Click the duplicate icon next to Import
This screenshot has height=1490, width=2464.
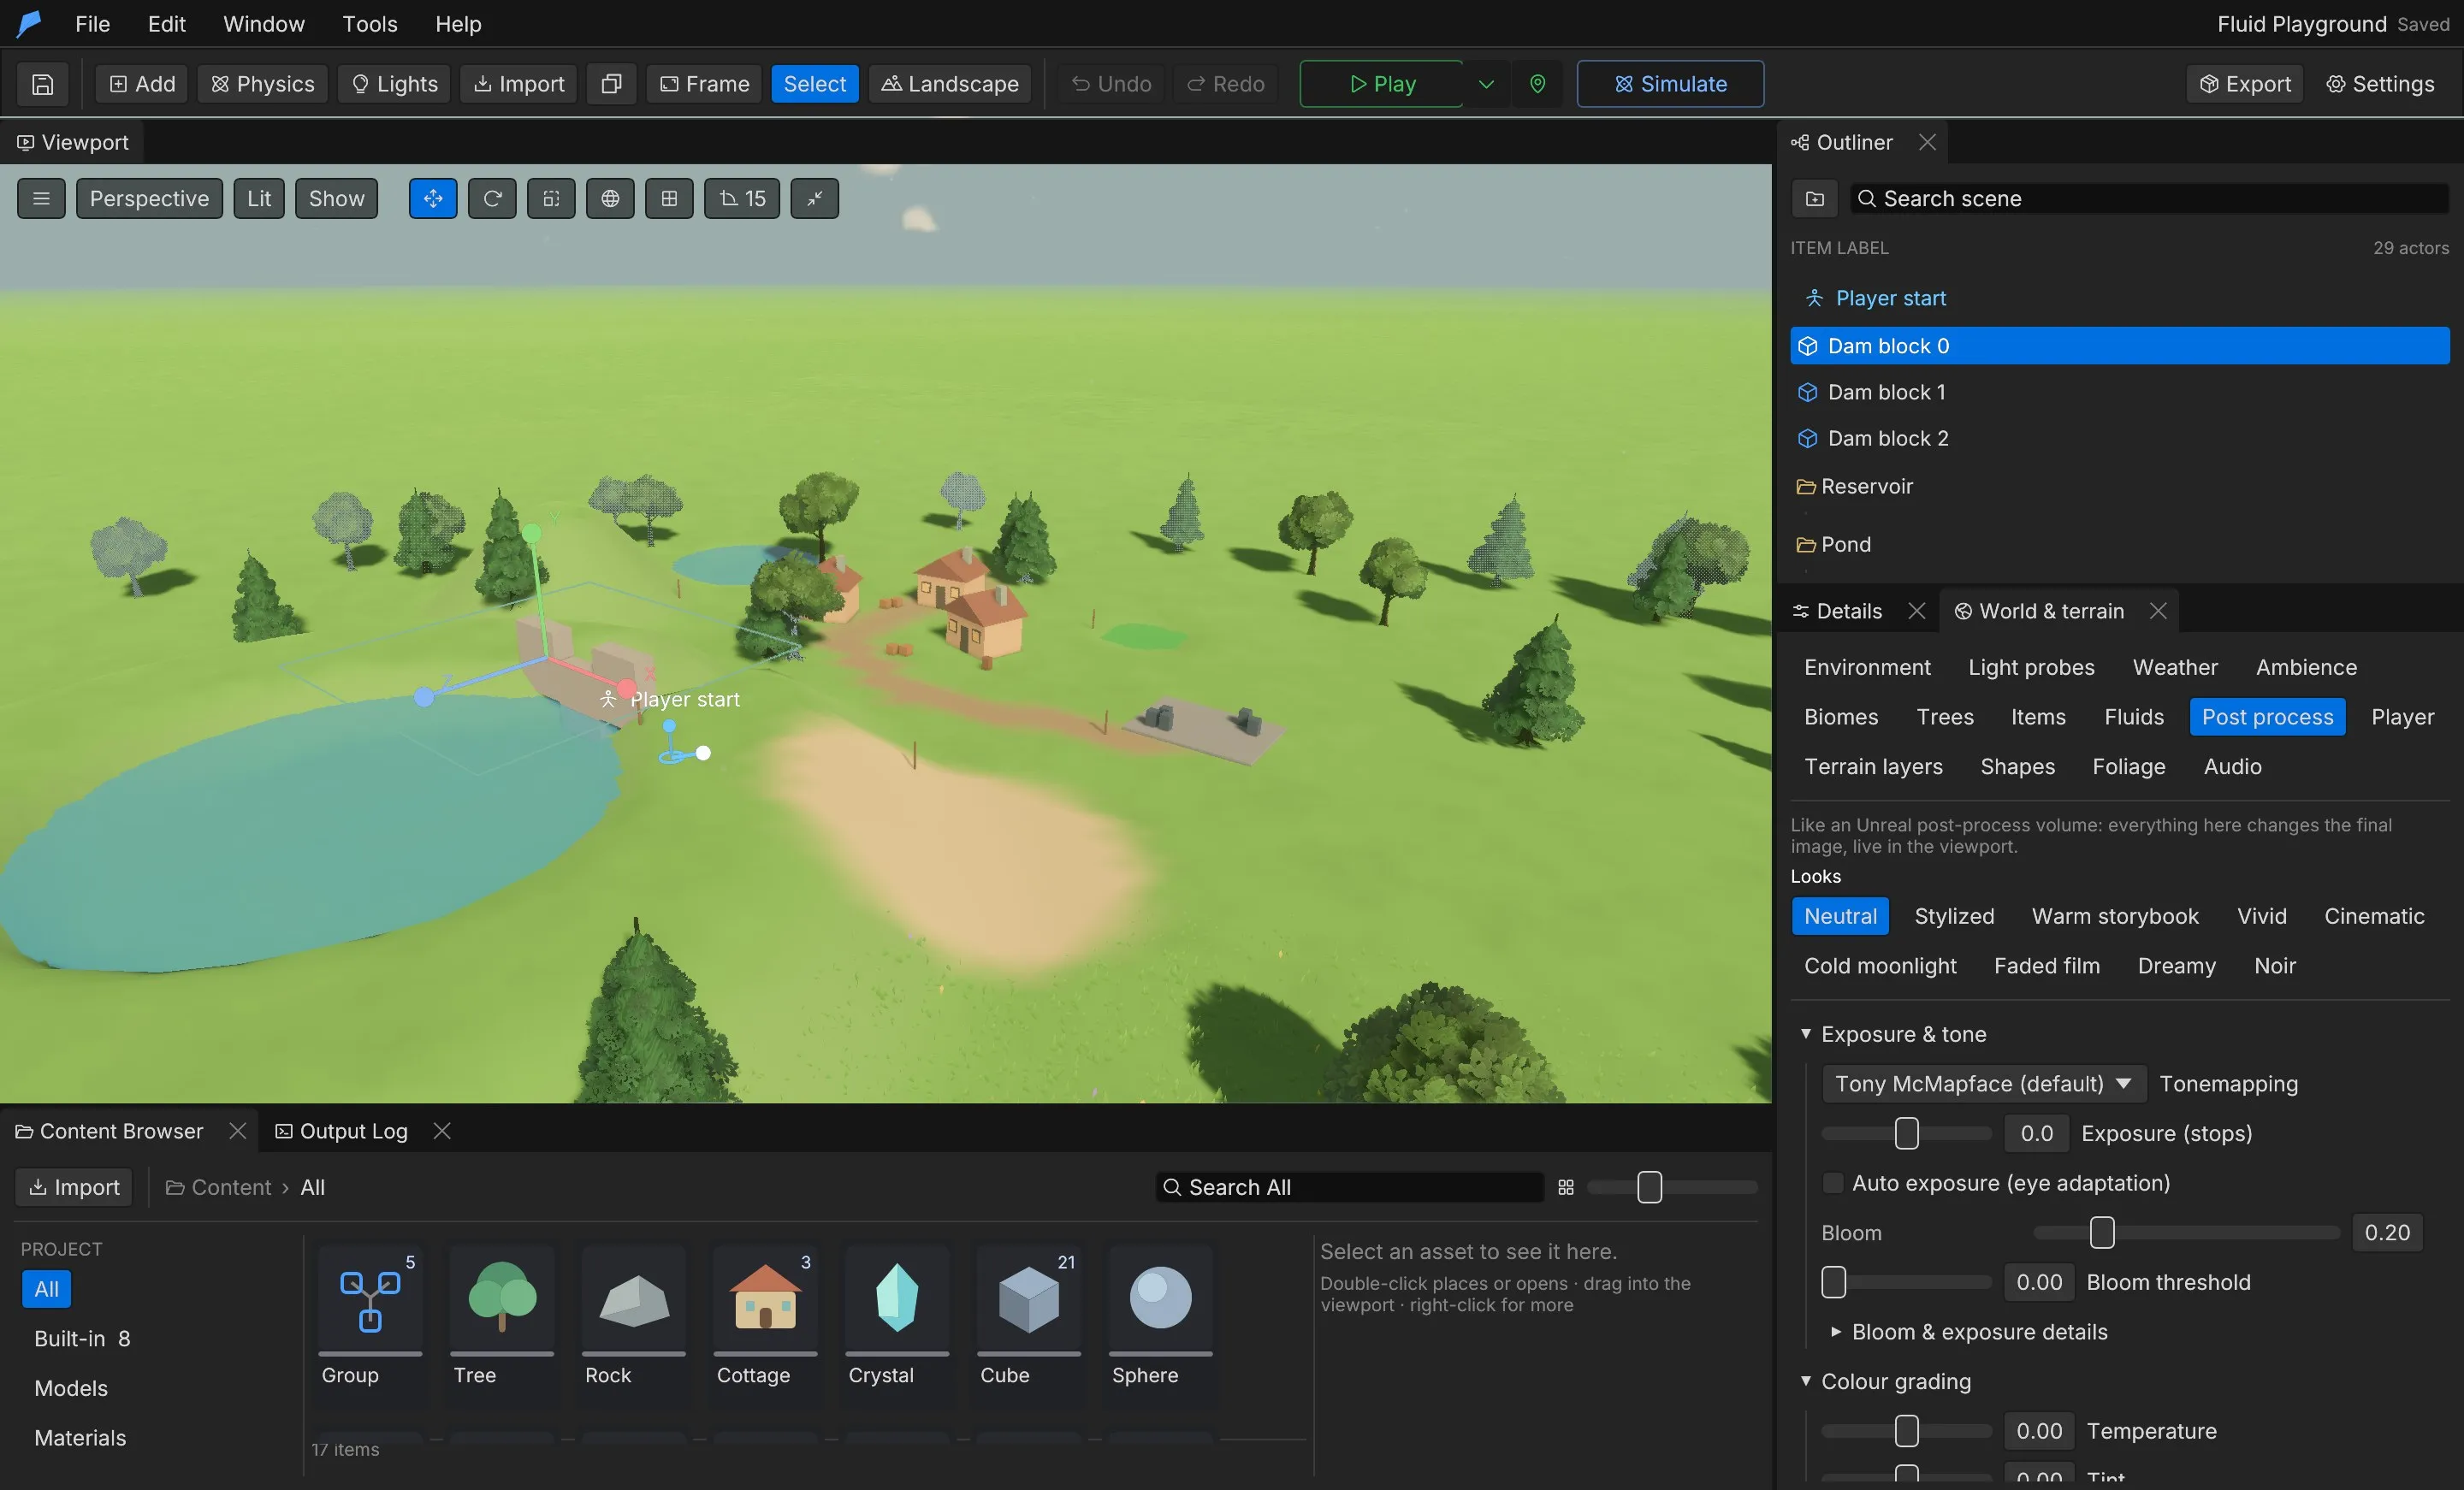pyautogui.click(x=611, y=84)
